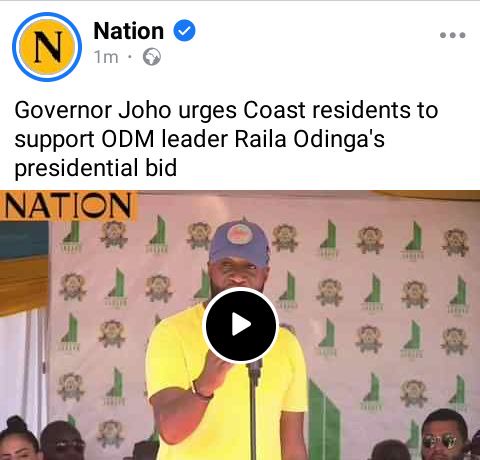This screenshot has width=480, height=460.
Task: Click the globe public audience icon
Action: 152,57
